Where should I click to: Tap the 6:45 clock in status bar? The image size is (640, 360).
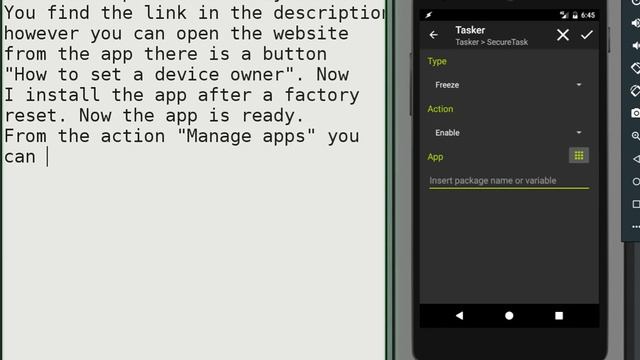pos(588,15)
